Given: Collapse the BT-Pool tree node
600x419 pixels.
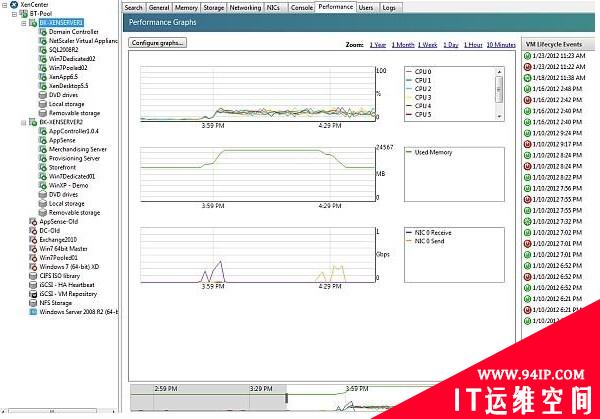Looking at the screenshot, I should (14, 14).
